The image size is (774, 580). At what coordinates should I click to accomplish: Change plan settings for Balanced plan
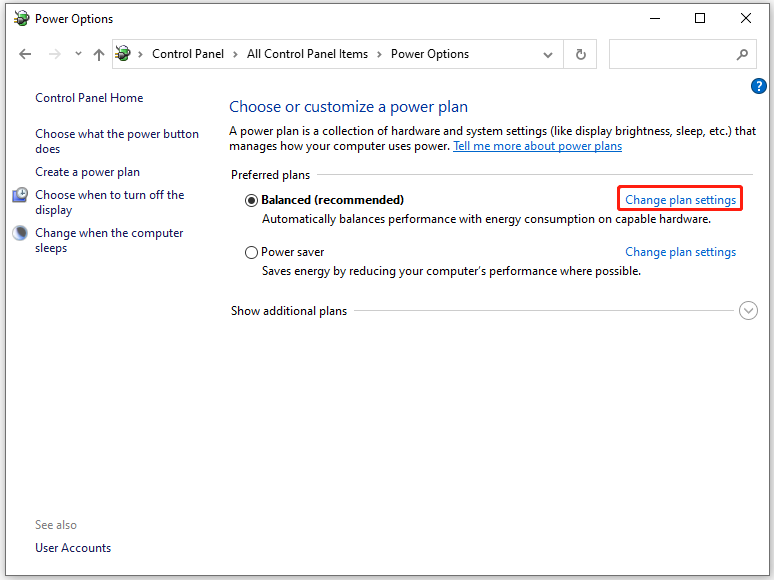click(680, 200)
